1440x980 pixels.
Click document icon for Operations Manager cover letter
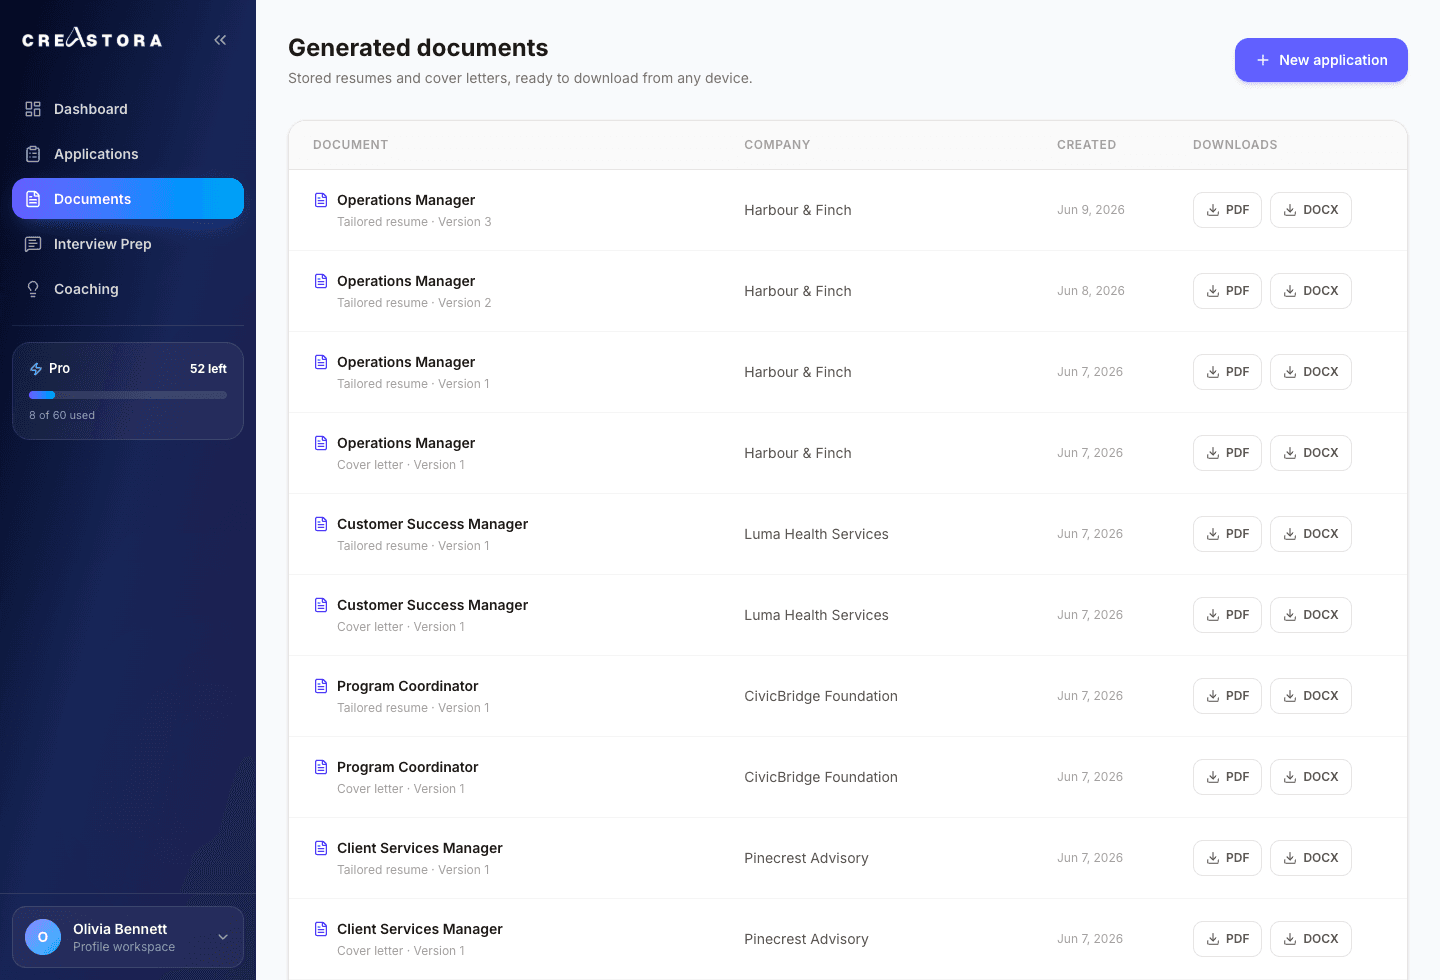pyautogui.click(x=321, y=443)
